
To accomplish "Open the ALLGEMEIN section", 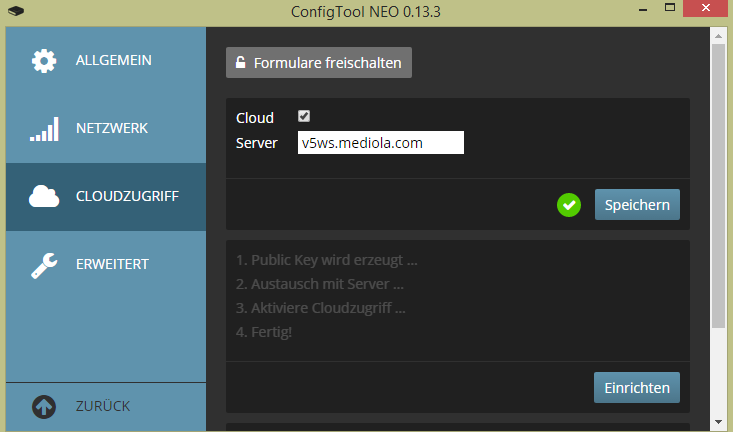I will [x=114, y=60].
